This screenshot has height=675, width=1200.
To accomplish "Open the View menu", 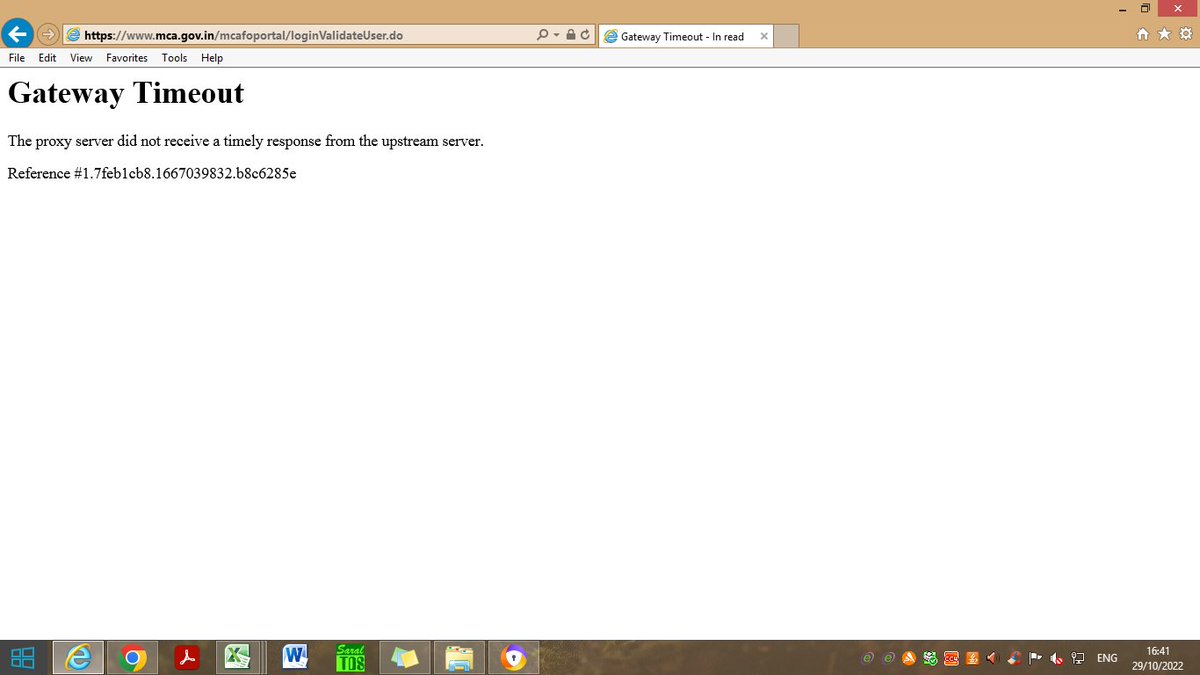I will pos(81,58).
